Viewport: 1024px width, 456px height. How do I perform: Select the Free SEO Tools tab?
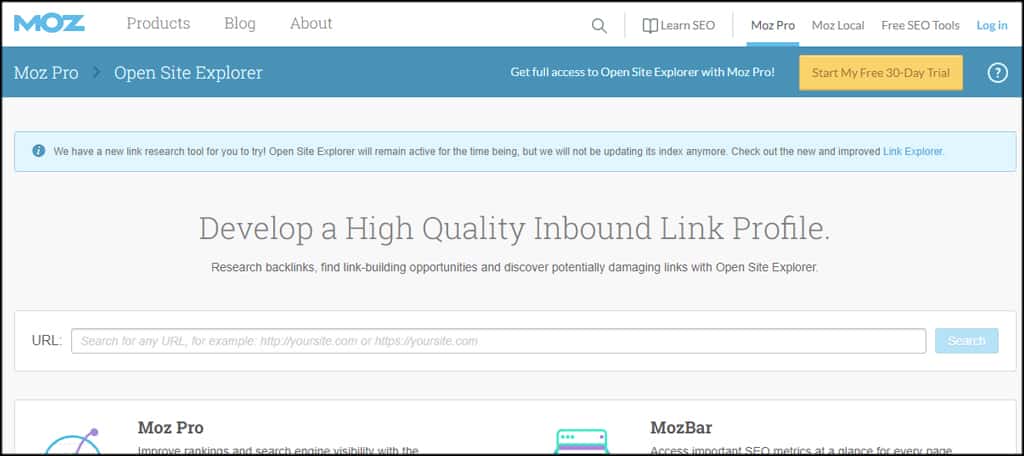(x=920, y=25)
